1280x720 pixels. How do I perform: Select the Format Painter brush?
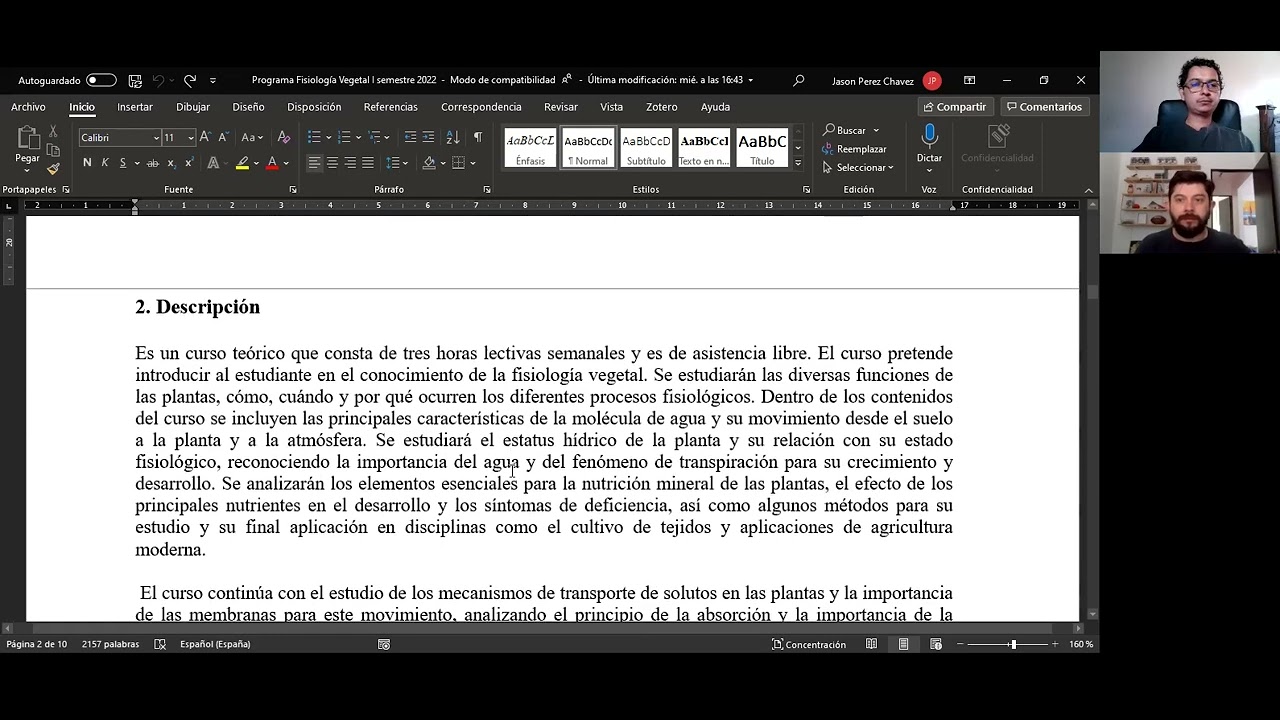pyautogui.click(x=53, y=168)
